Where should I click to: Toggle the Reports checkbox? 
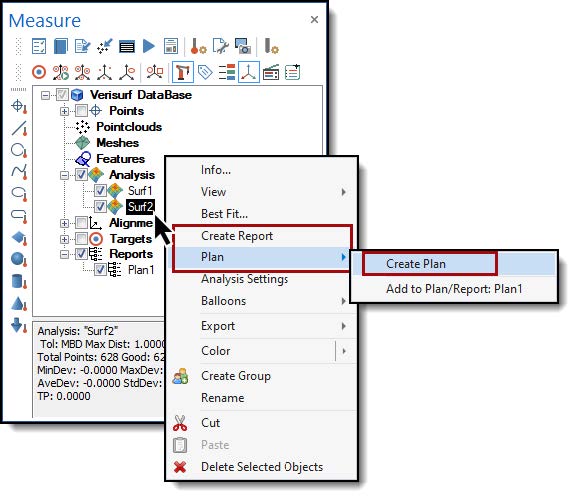click(81, 254)
